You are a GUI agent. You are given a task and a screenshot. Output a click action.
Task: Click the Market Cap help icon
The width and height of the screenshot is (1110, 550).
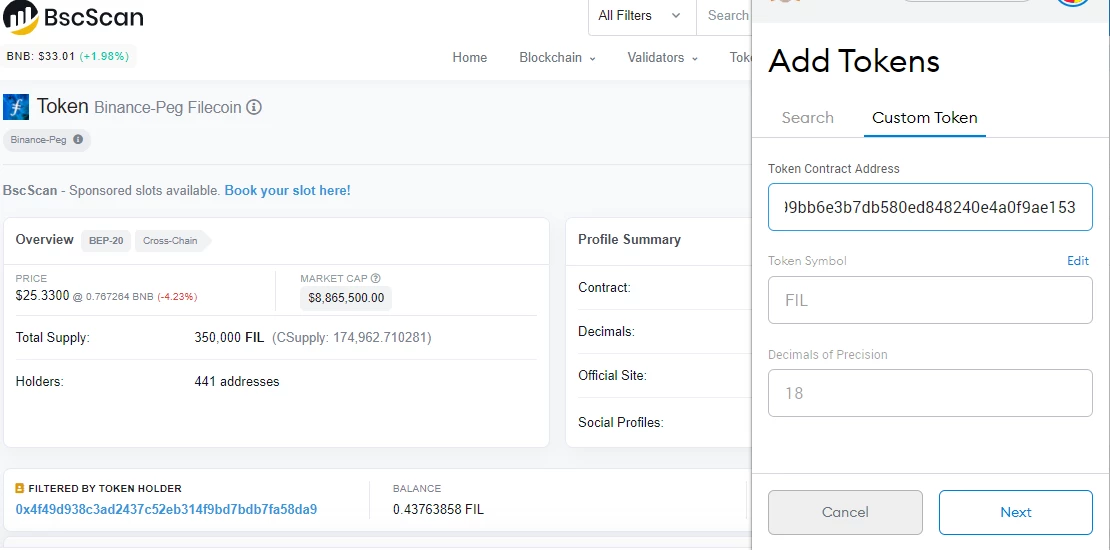click(x=376, y=278)
